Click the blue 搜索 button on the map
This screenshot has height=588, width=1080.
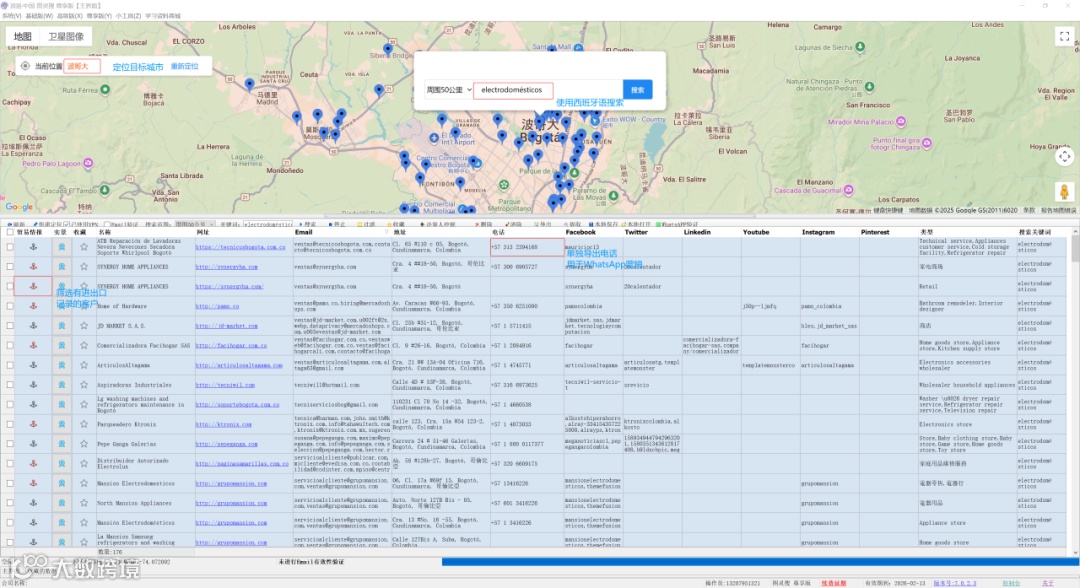click(x=638, y=90)
